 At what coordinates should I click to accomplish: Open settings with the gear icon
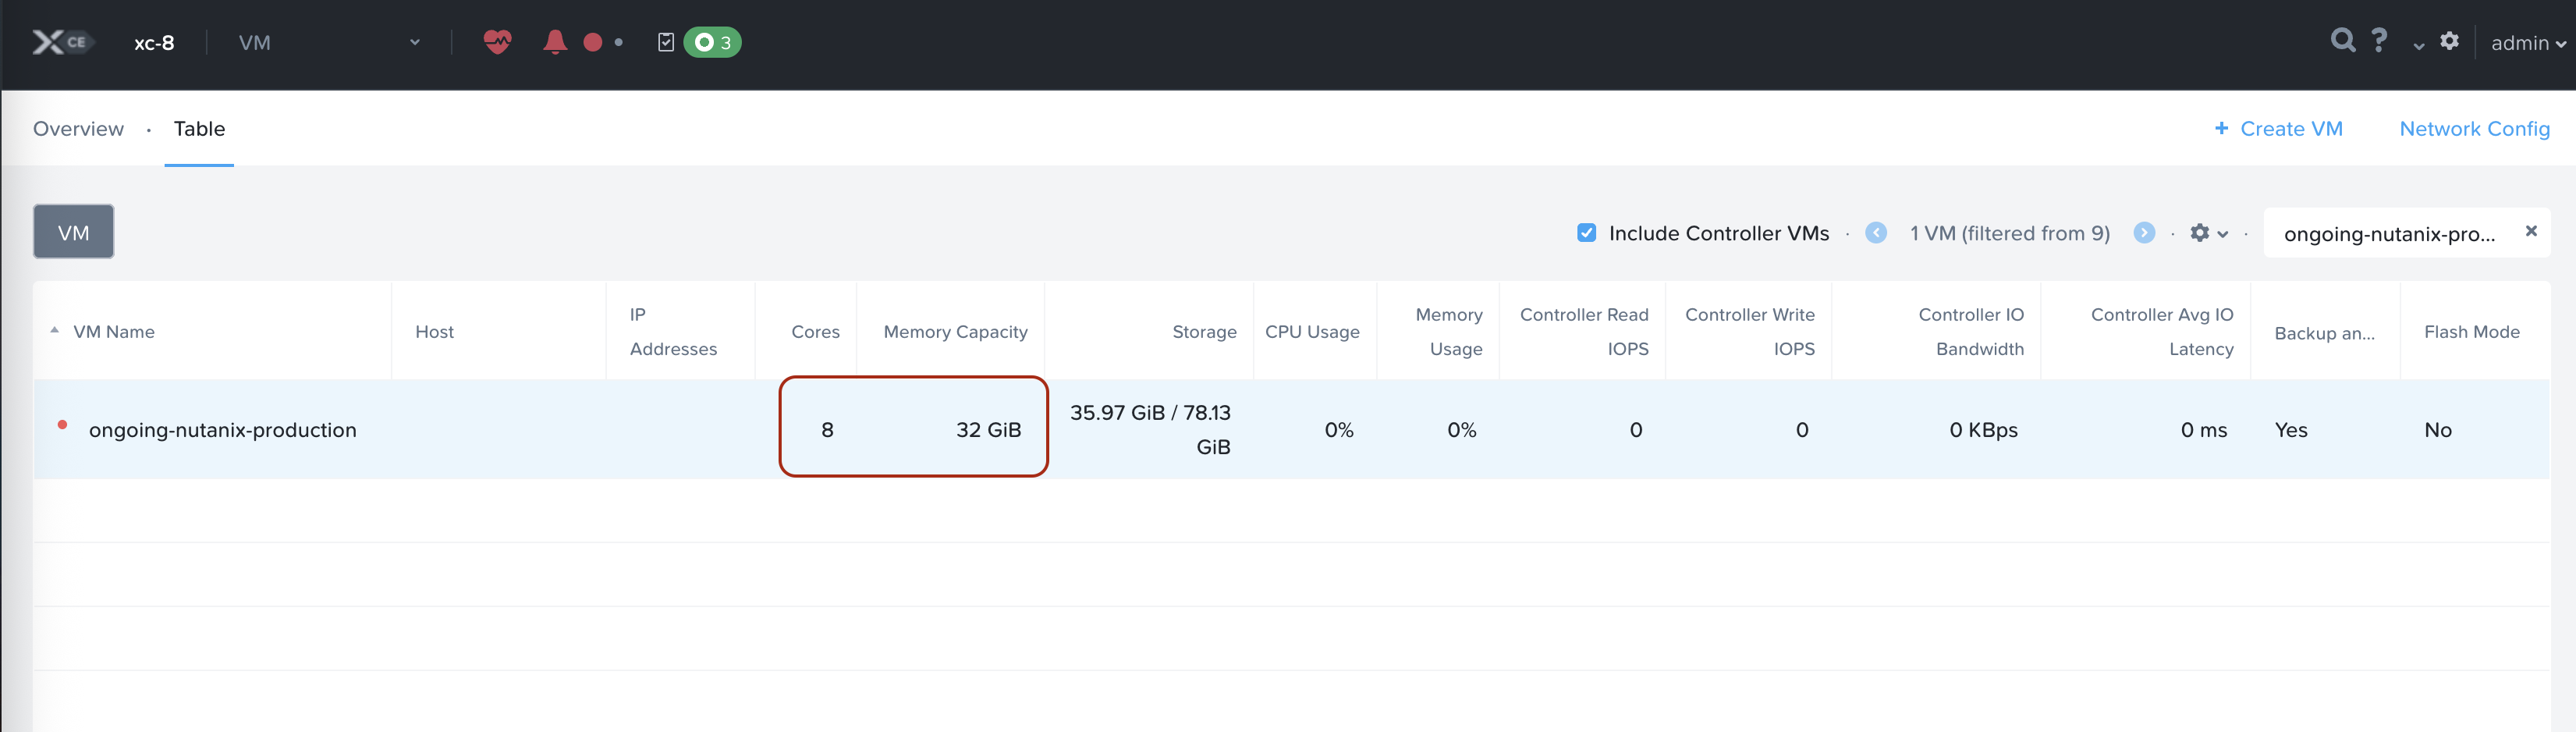[2450, 42]
